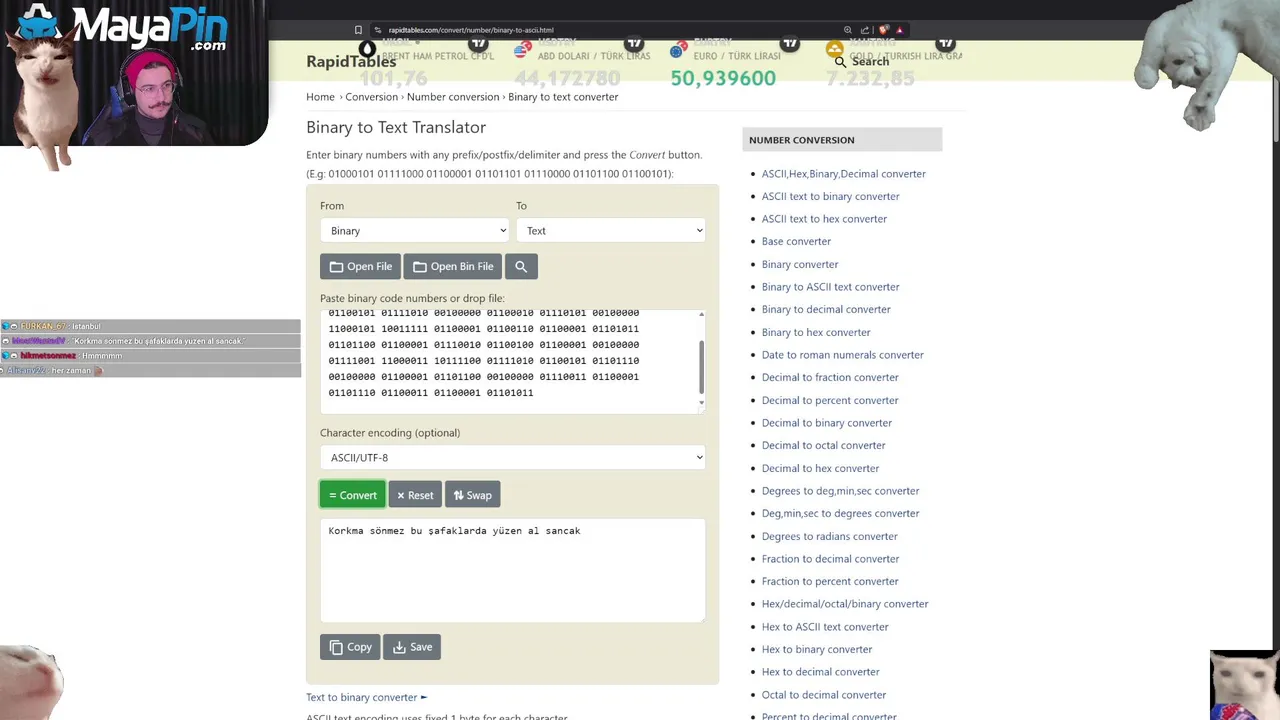The height and width of the screenshot is (720, 1280).
Task: Open Decimal to hex converter link
Action: tap(821, 468)
